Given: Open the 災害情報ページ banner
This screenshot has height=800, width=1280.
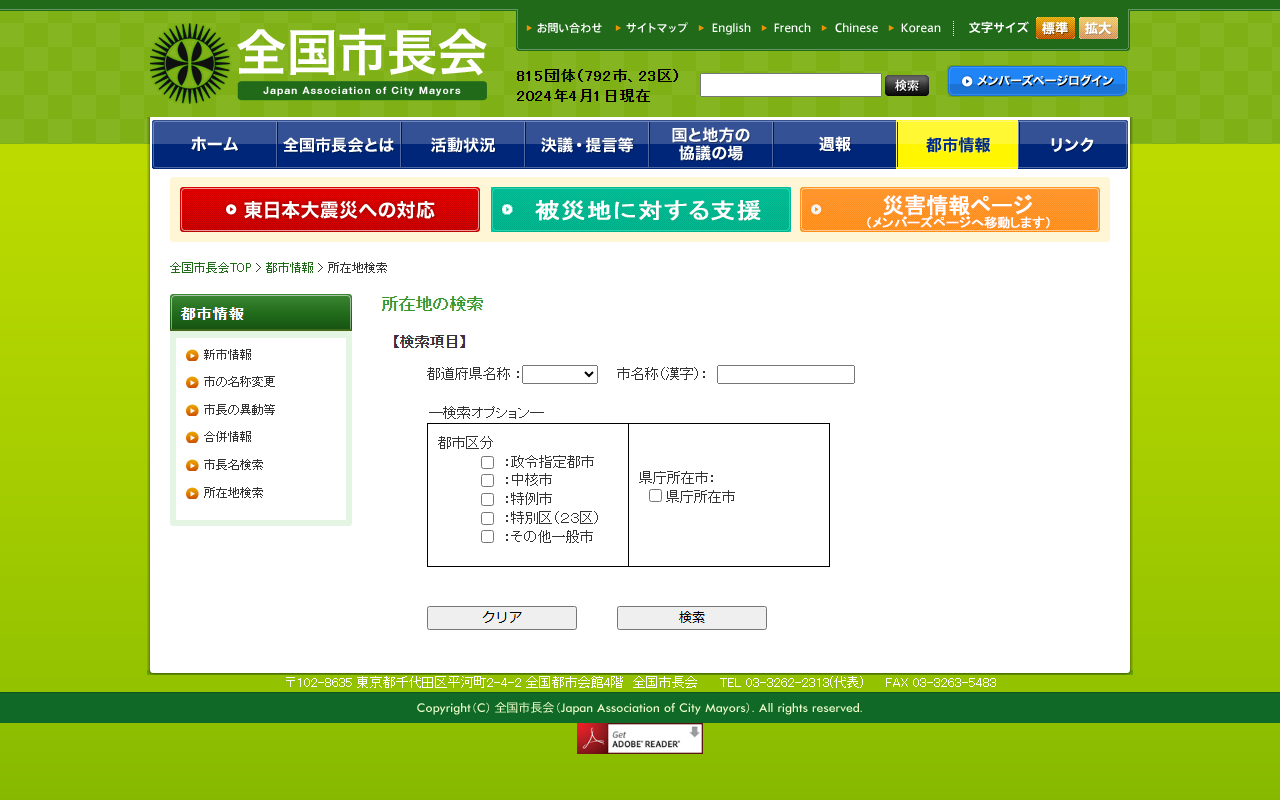Looking at the screenshot, I should coord(950,210).
